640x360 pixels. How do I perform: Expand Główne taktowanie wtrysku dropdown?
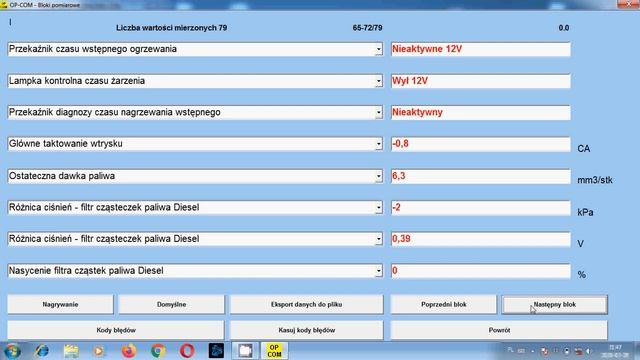[x=379, y=144]
